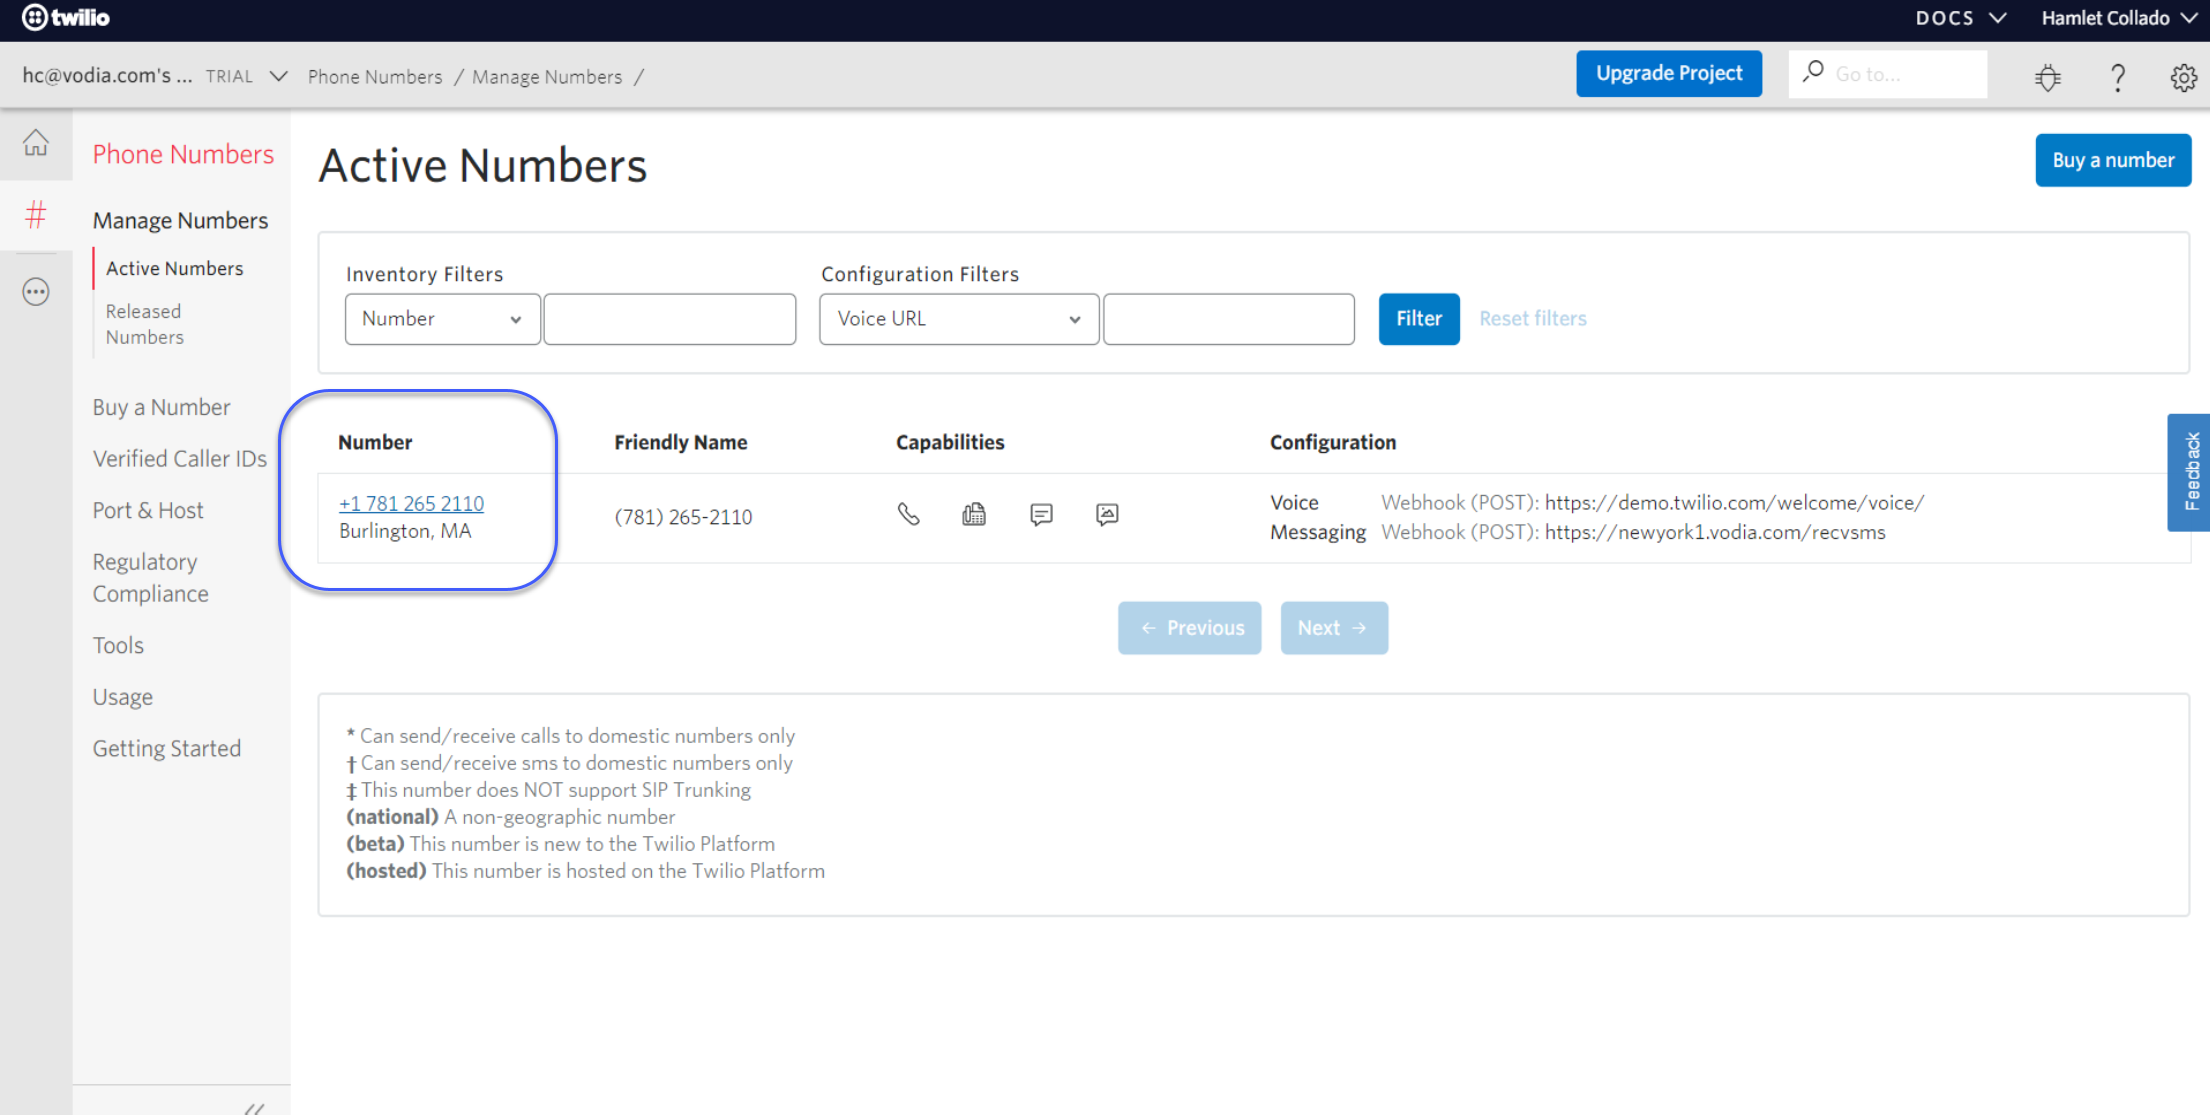
Task: Open the Home icon in sidebar
Action: [36, 143]
